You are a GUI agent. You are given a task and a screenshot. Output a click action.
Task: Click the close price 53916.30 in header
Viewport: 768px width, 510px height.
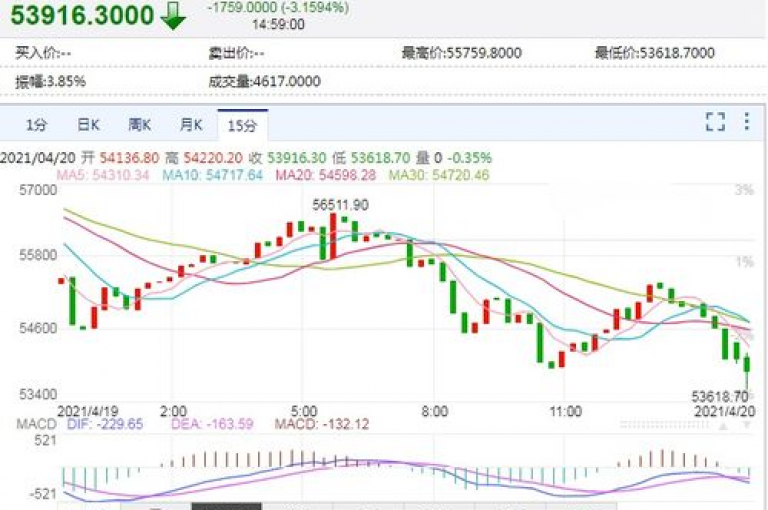click(x=297, y=158)
